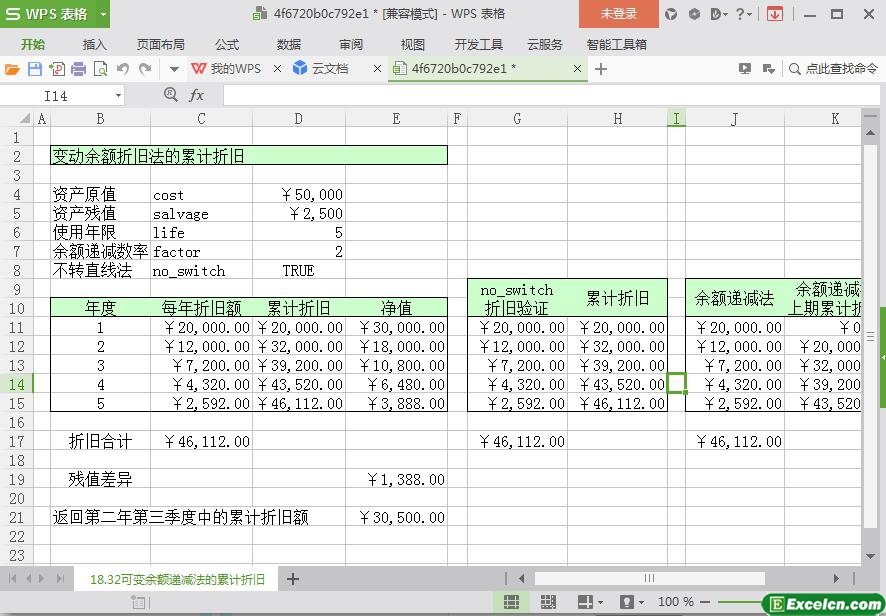The image size is (886, 616).
Task: Expand the quick access toolbar customize arrow
Action: (174, 69)
